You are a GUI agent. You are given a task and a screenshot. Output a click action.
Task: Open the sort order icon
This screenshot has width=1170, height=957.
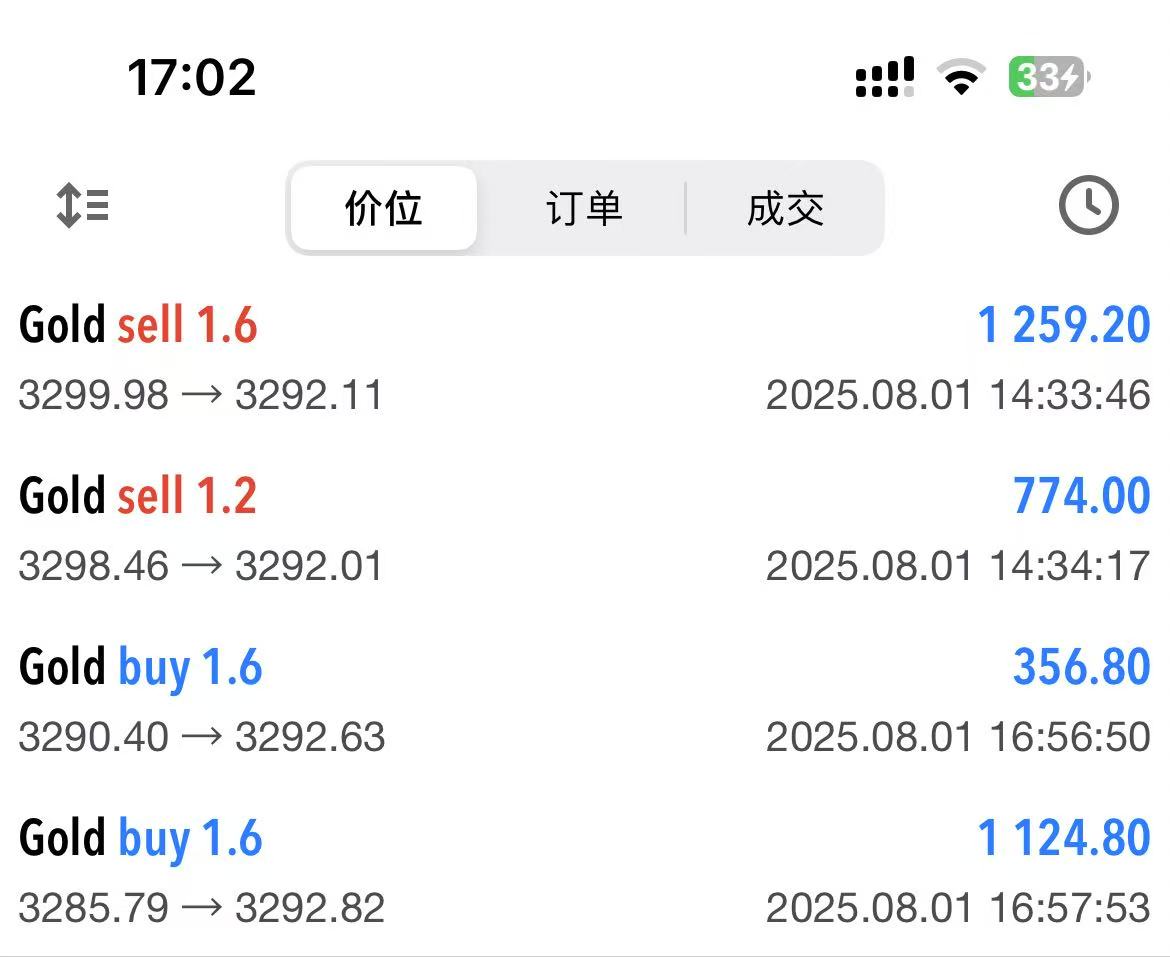point(83,205)
